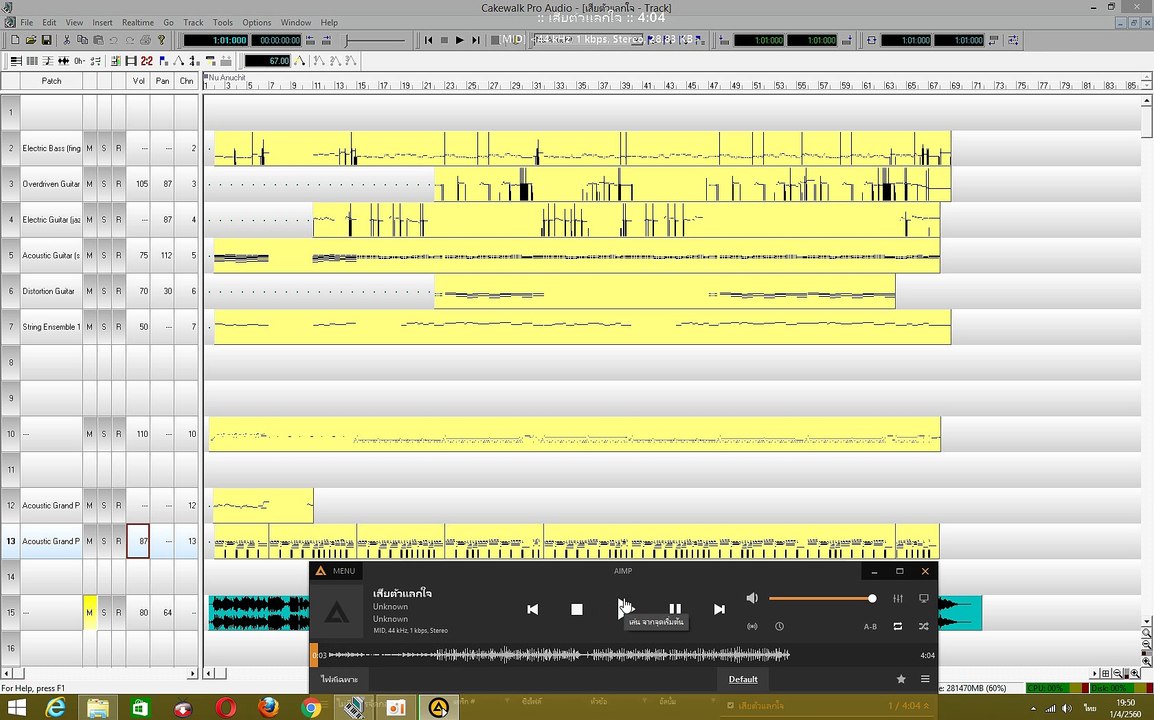1154x720 pixels.
Task: Open the File menu
Action: [x=26, y=22]
